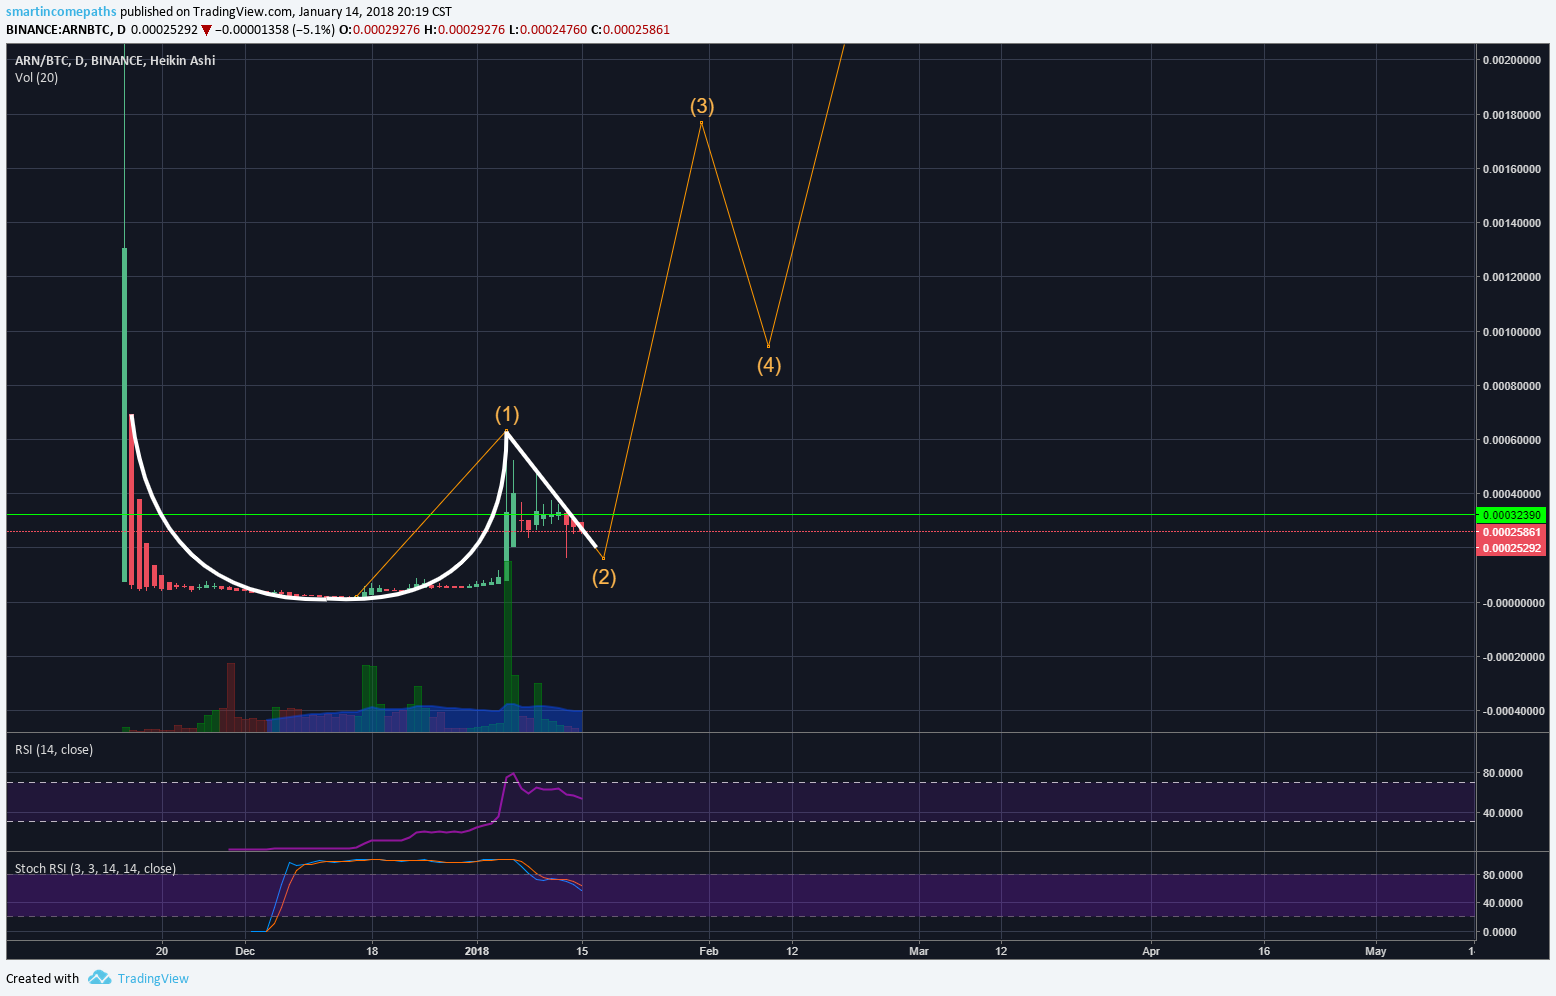Click the red 0.00025861 price label
The height and width of the screenshot is (996, 1556).
(1511, 532)
